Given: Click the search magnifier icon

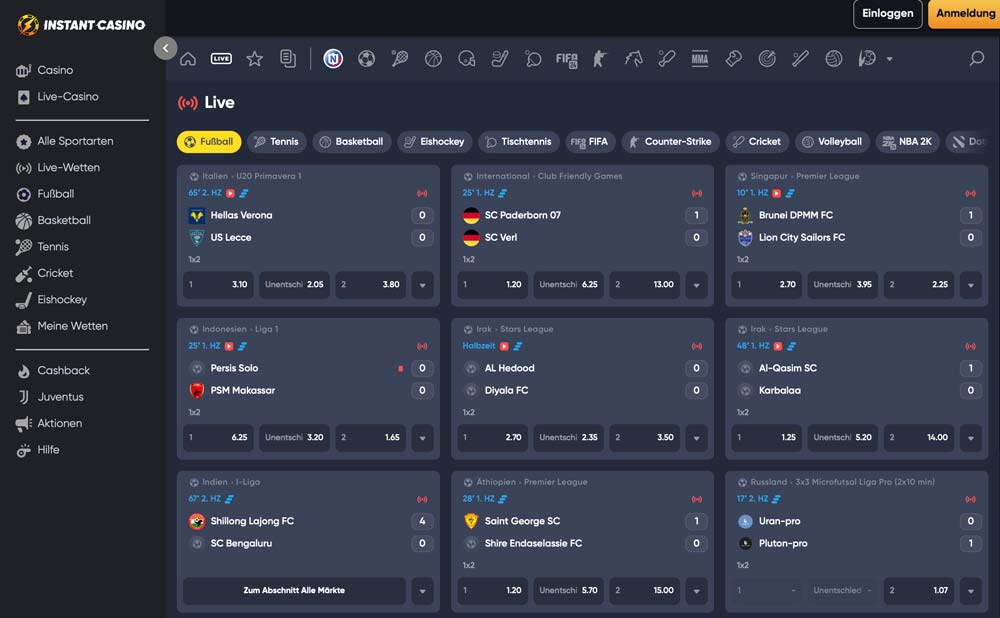Looking at the screenshot, I should [977, 59].
